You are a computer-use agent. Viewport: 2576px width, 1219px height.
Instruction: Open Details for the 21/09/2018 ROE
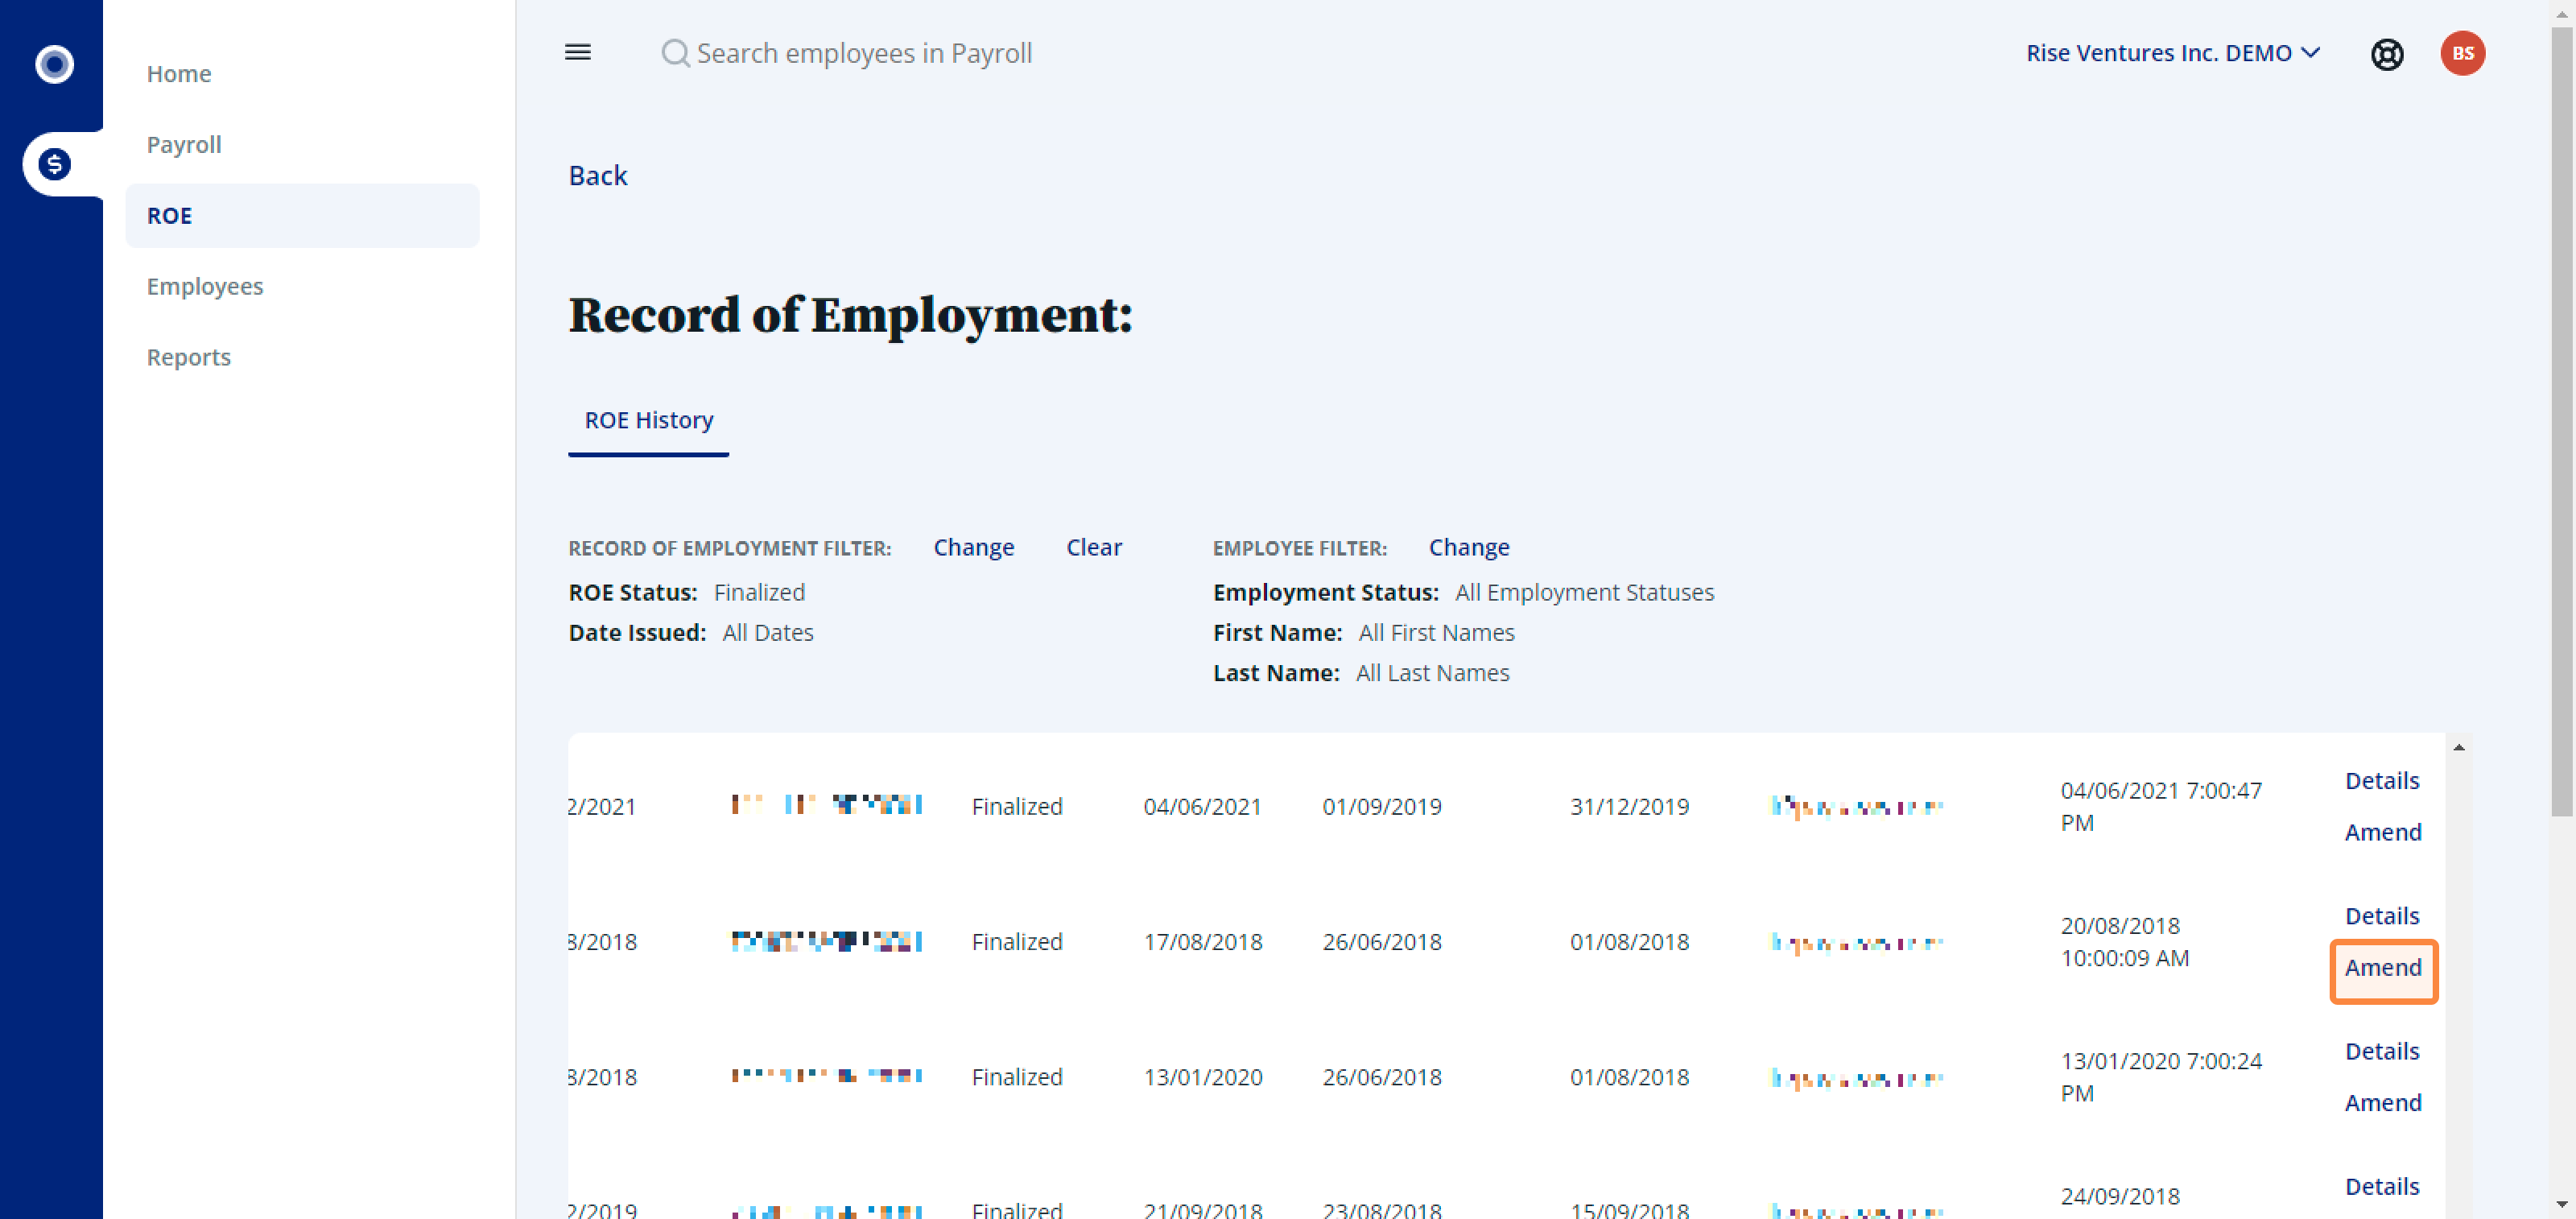(2382, 1186)
